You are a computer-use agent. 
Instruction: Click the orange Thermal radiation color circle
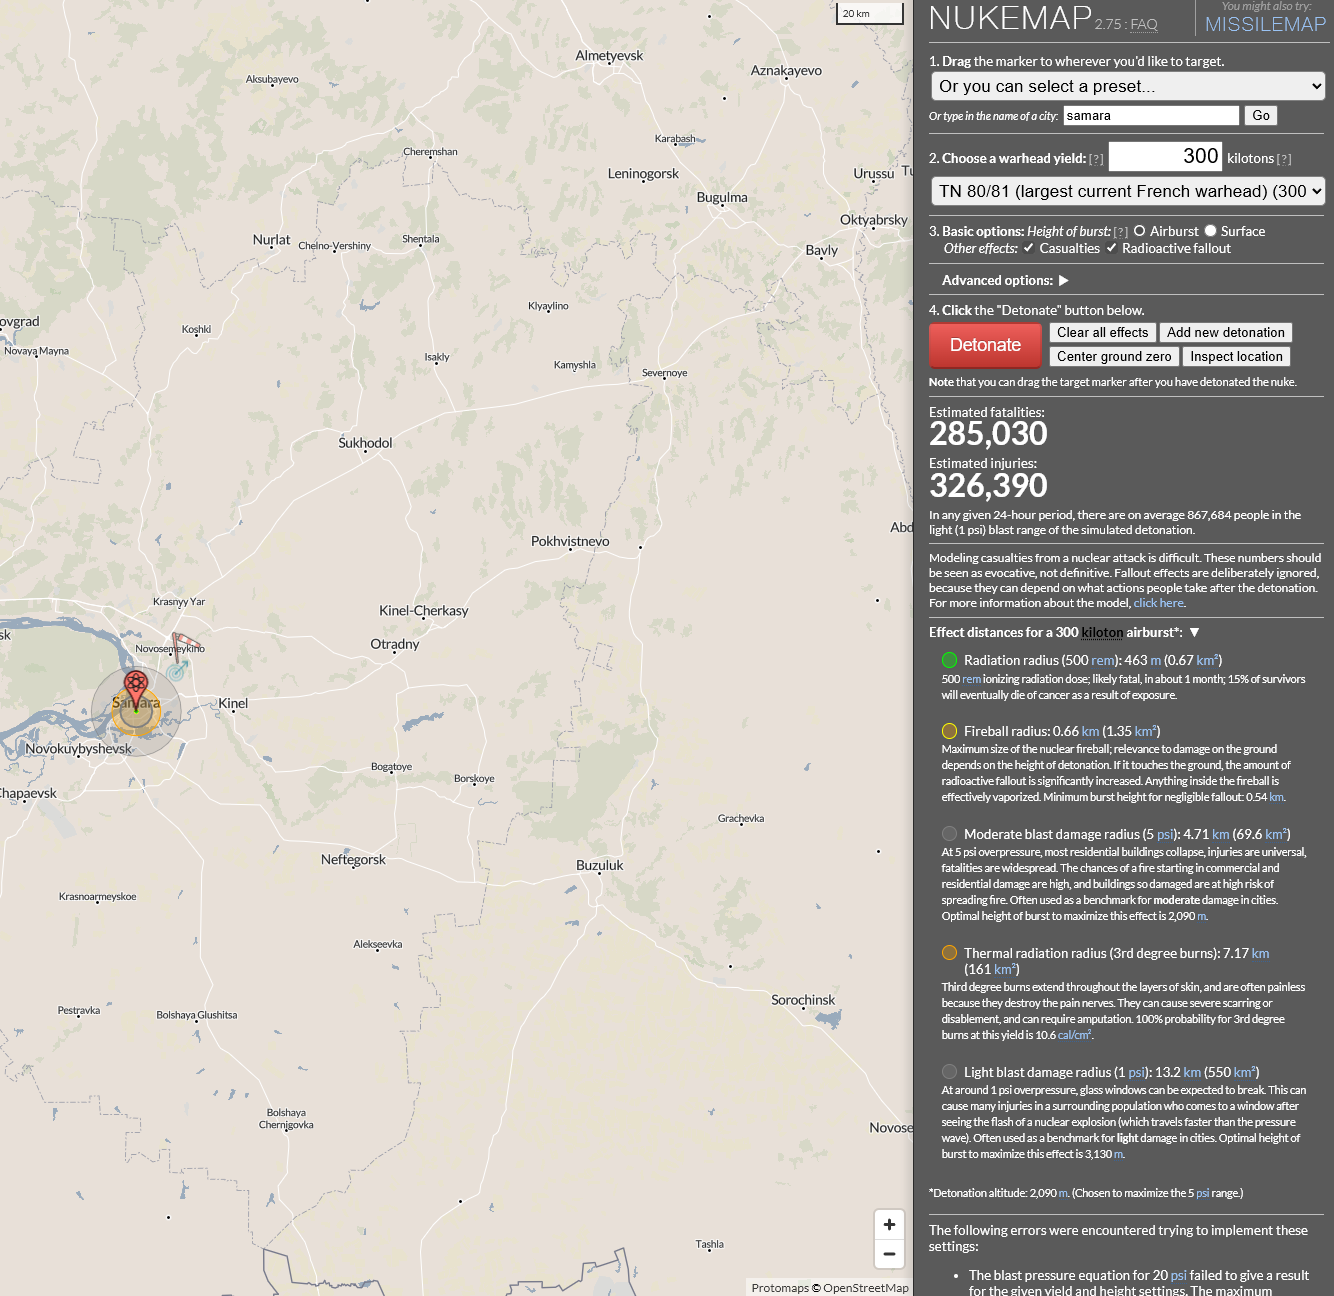949,953
